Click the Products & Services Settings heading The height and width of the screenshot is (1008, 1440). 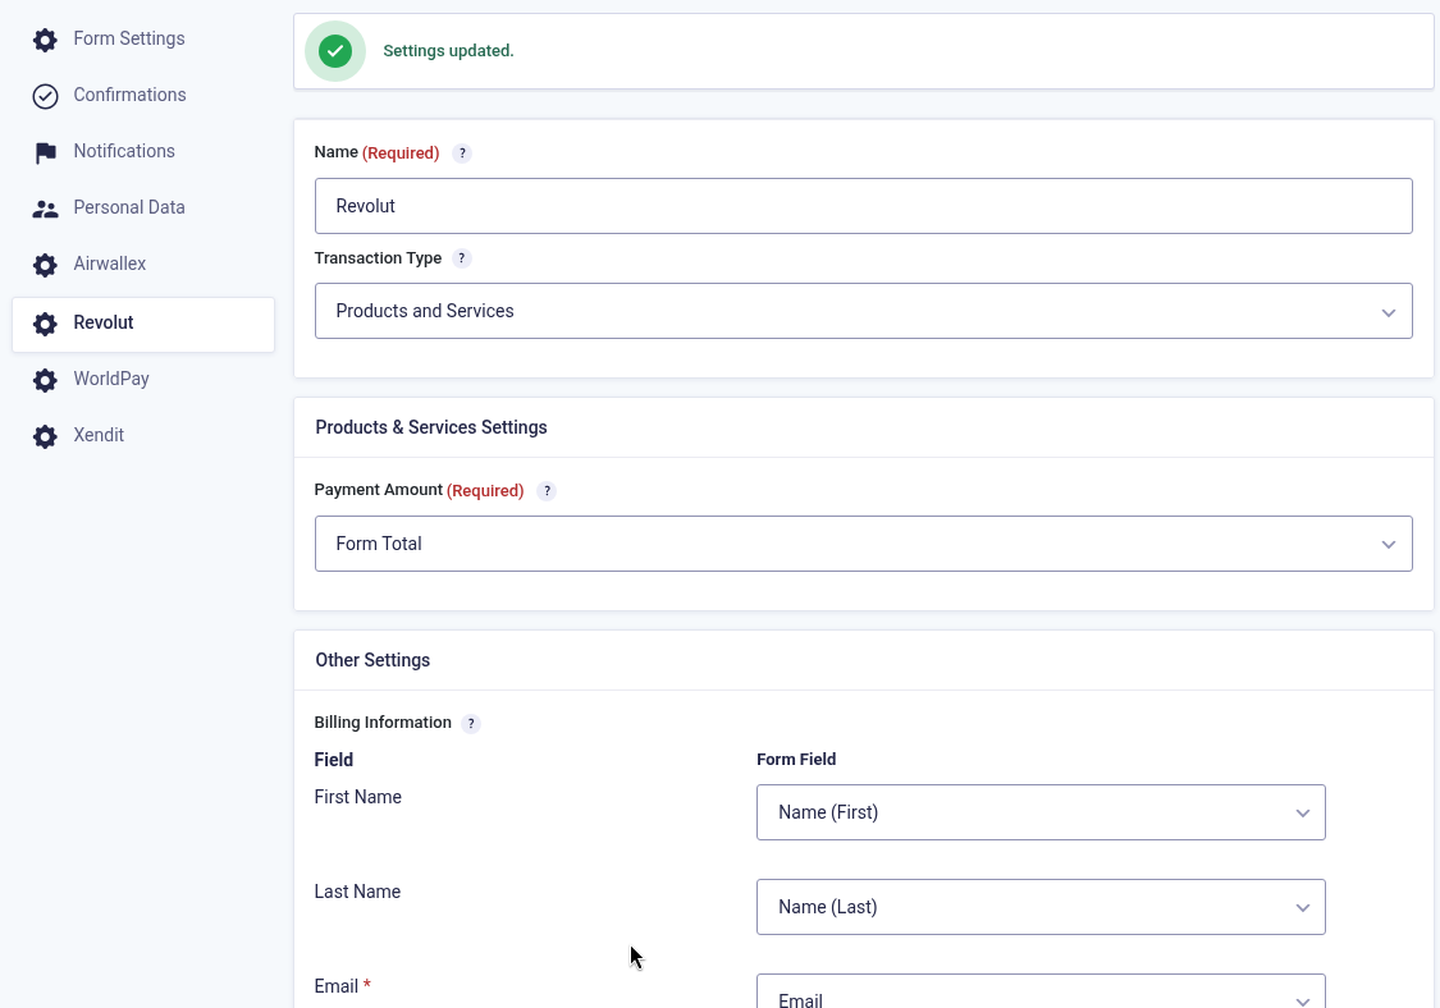[x=431, y=427]
